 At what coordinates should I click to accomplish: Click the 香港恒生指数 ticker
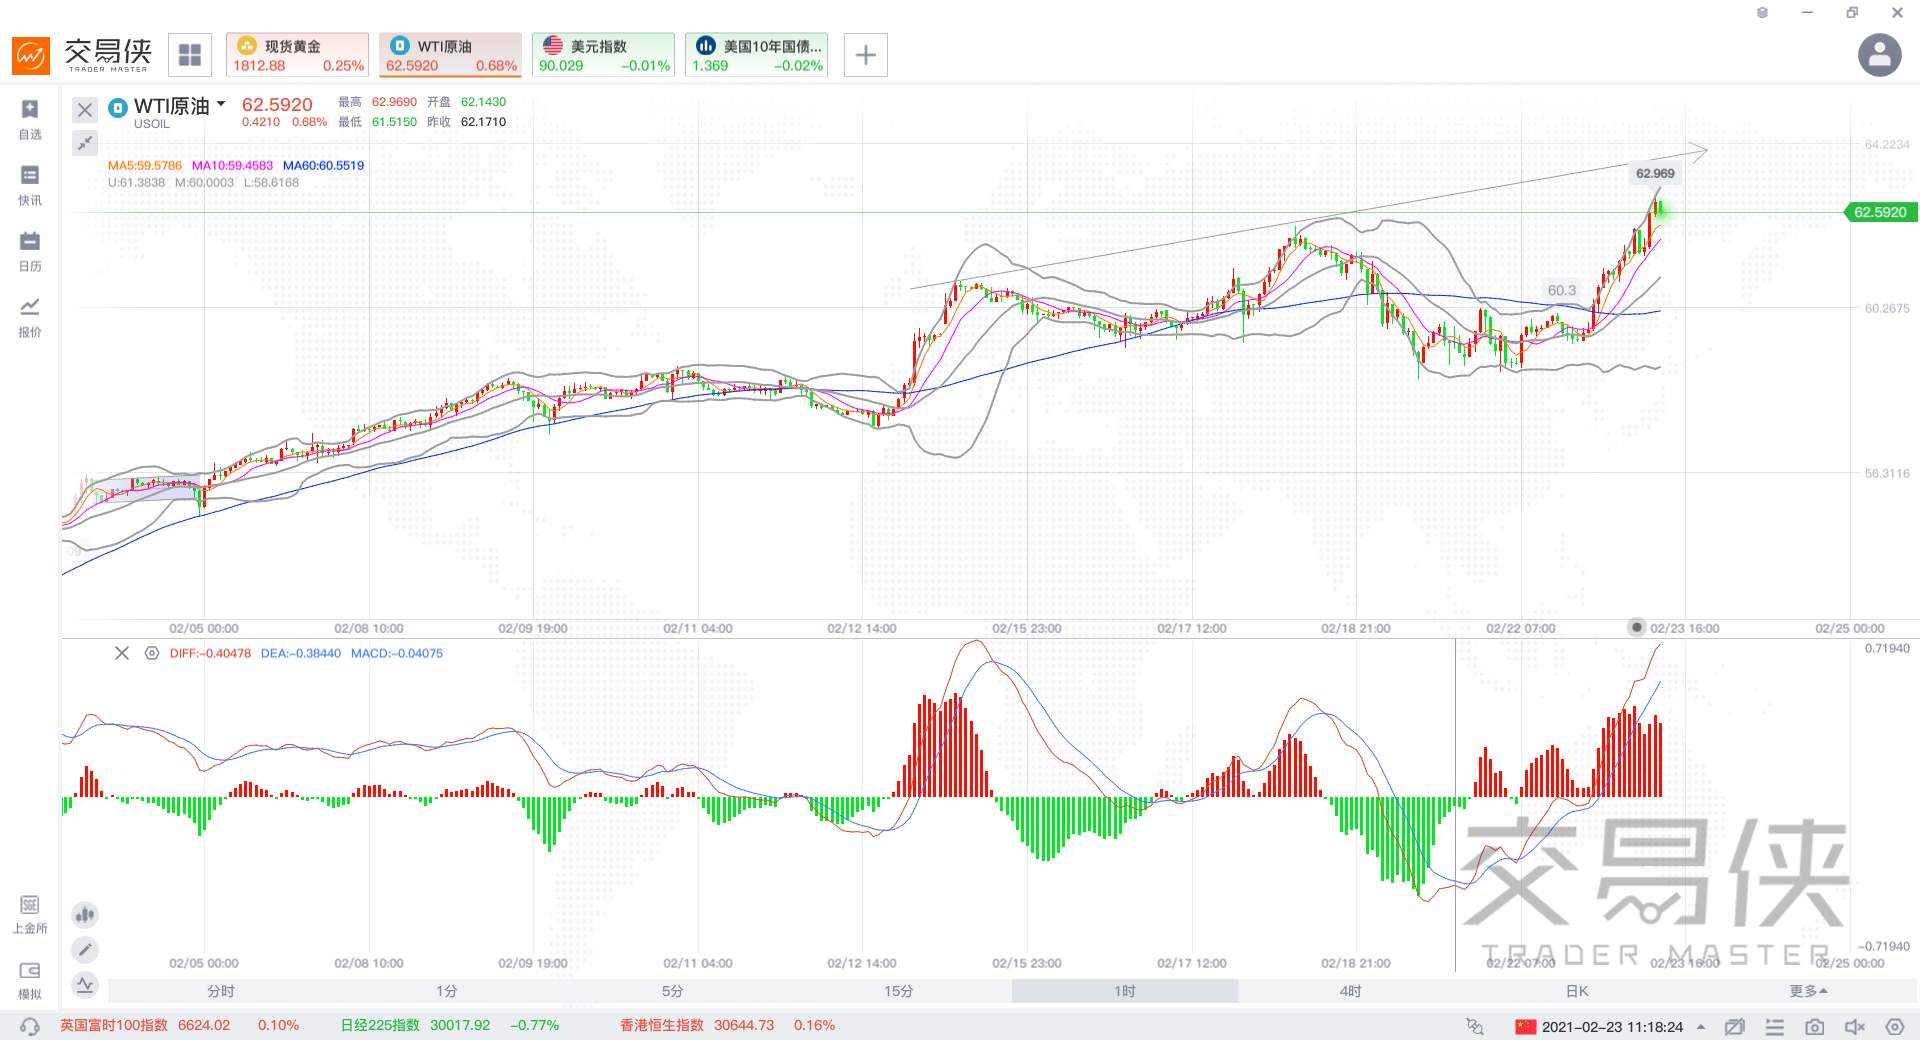pos(727,1026)
